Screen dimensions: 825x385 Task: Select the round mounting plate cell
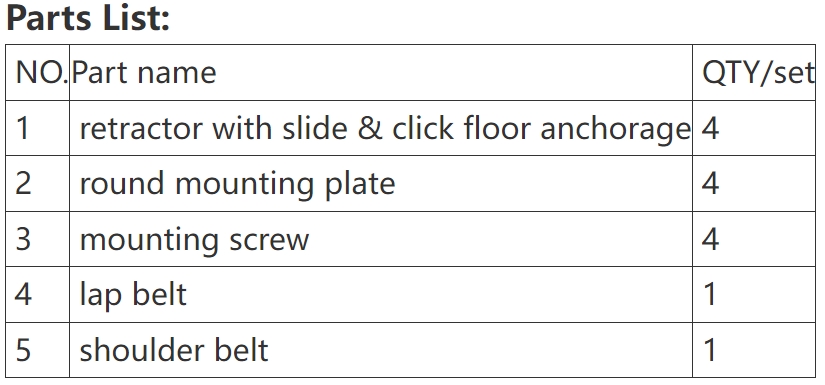click(x=380, y=184)
